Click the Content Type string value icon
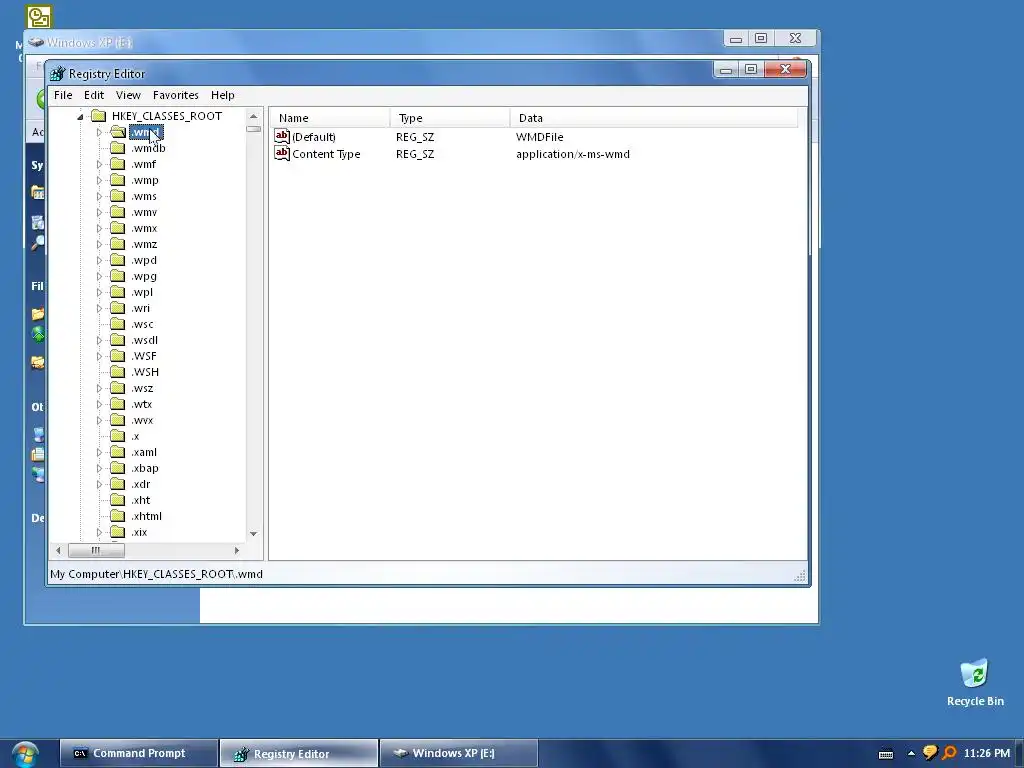1024x768 pixels. pyautogui.click(x=282, y=153)
